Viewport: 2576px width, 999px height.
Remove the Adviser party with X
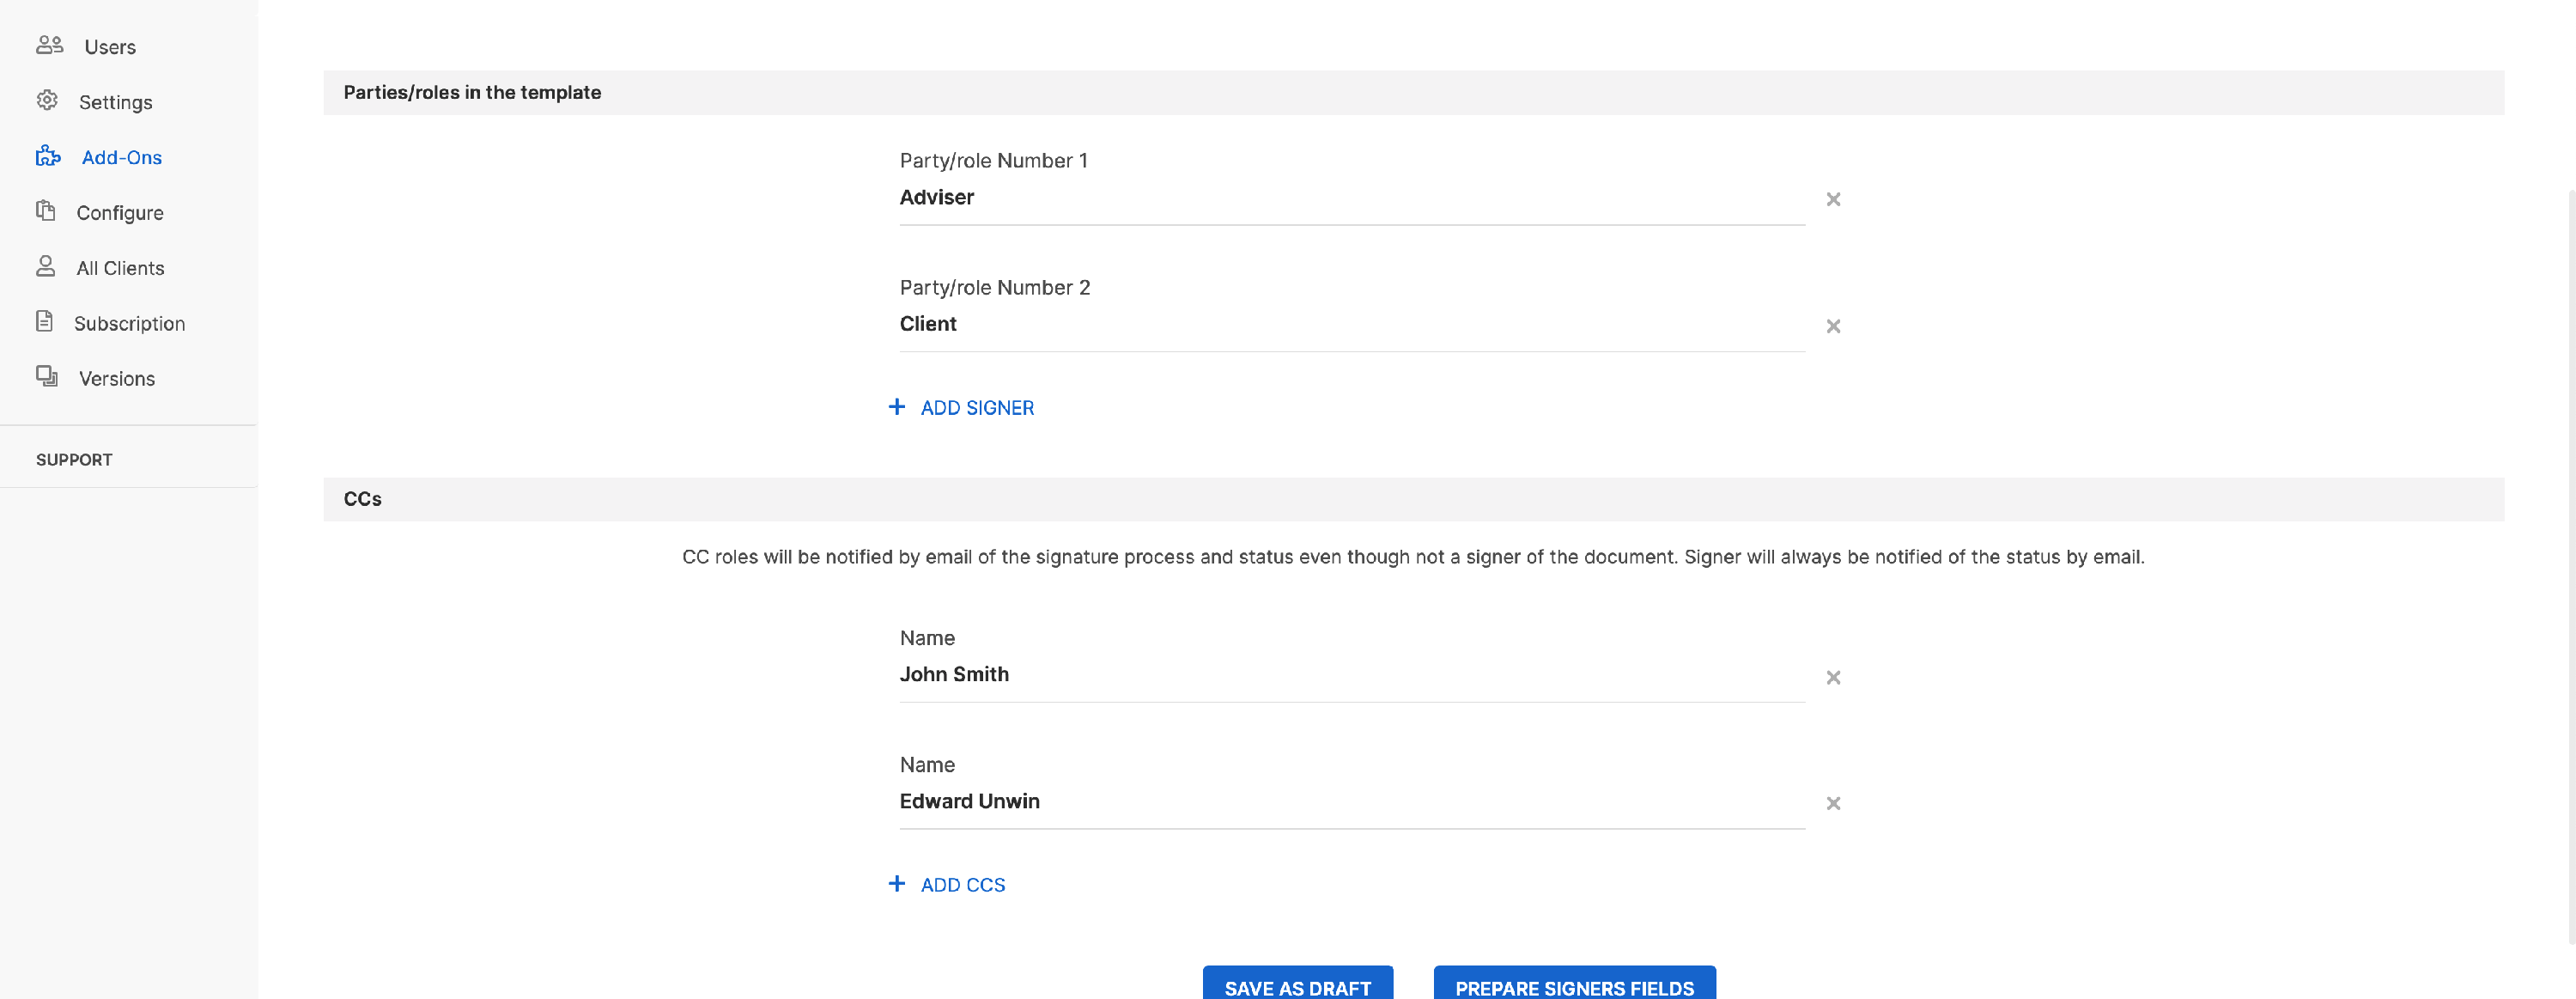click(x=1833, y=199)
